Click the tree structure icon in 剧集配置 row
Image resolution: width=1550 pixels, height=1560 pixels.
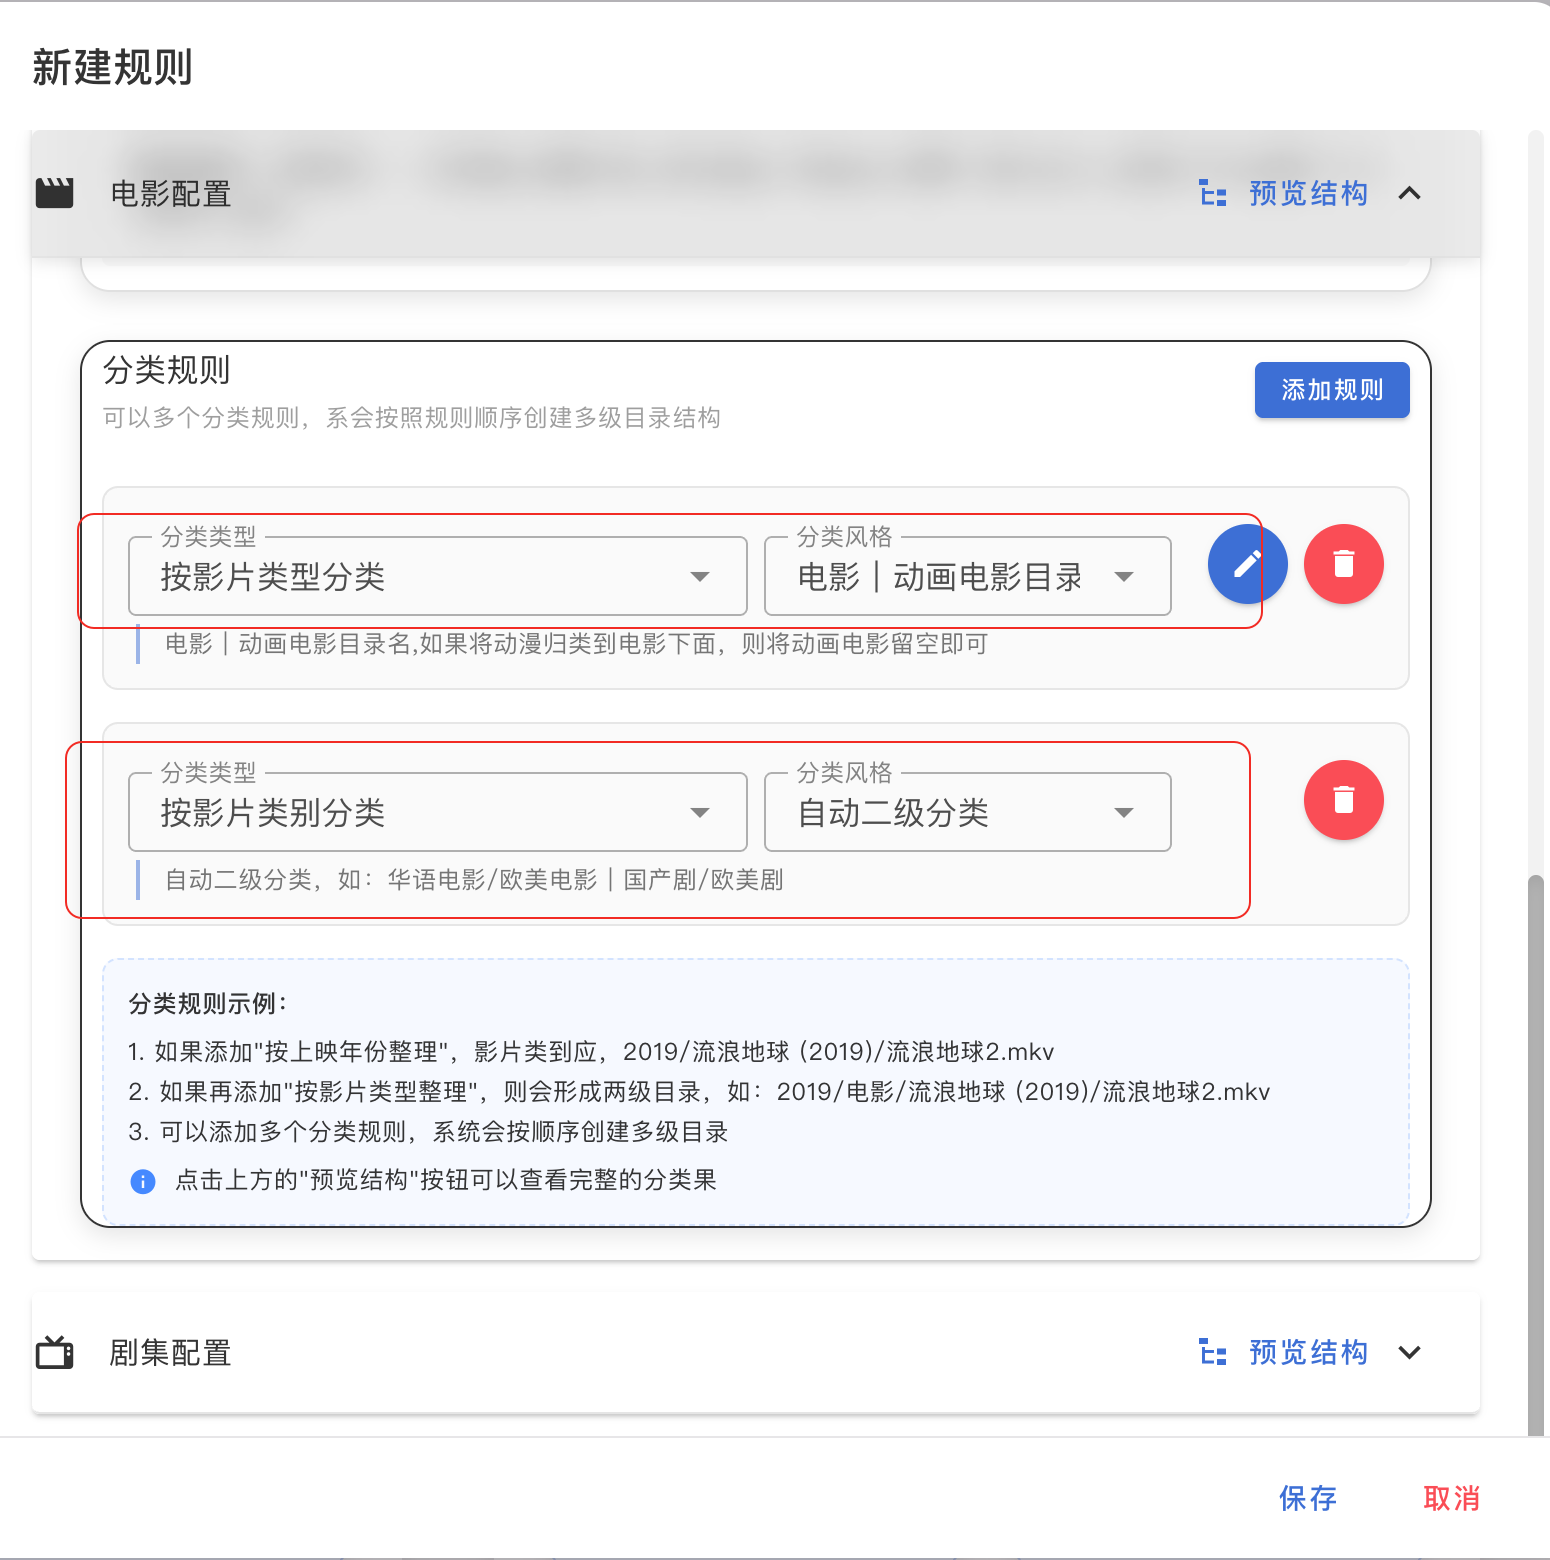pyautogui.click(x=1213, y=1352)
